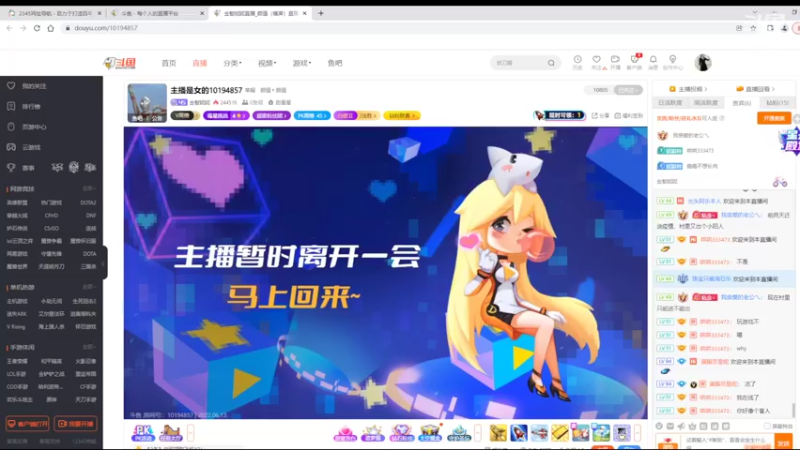
Task: Click the chat panel scrollbar
Action: [793, 410]
